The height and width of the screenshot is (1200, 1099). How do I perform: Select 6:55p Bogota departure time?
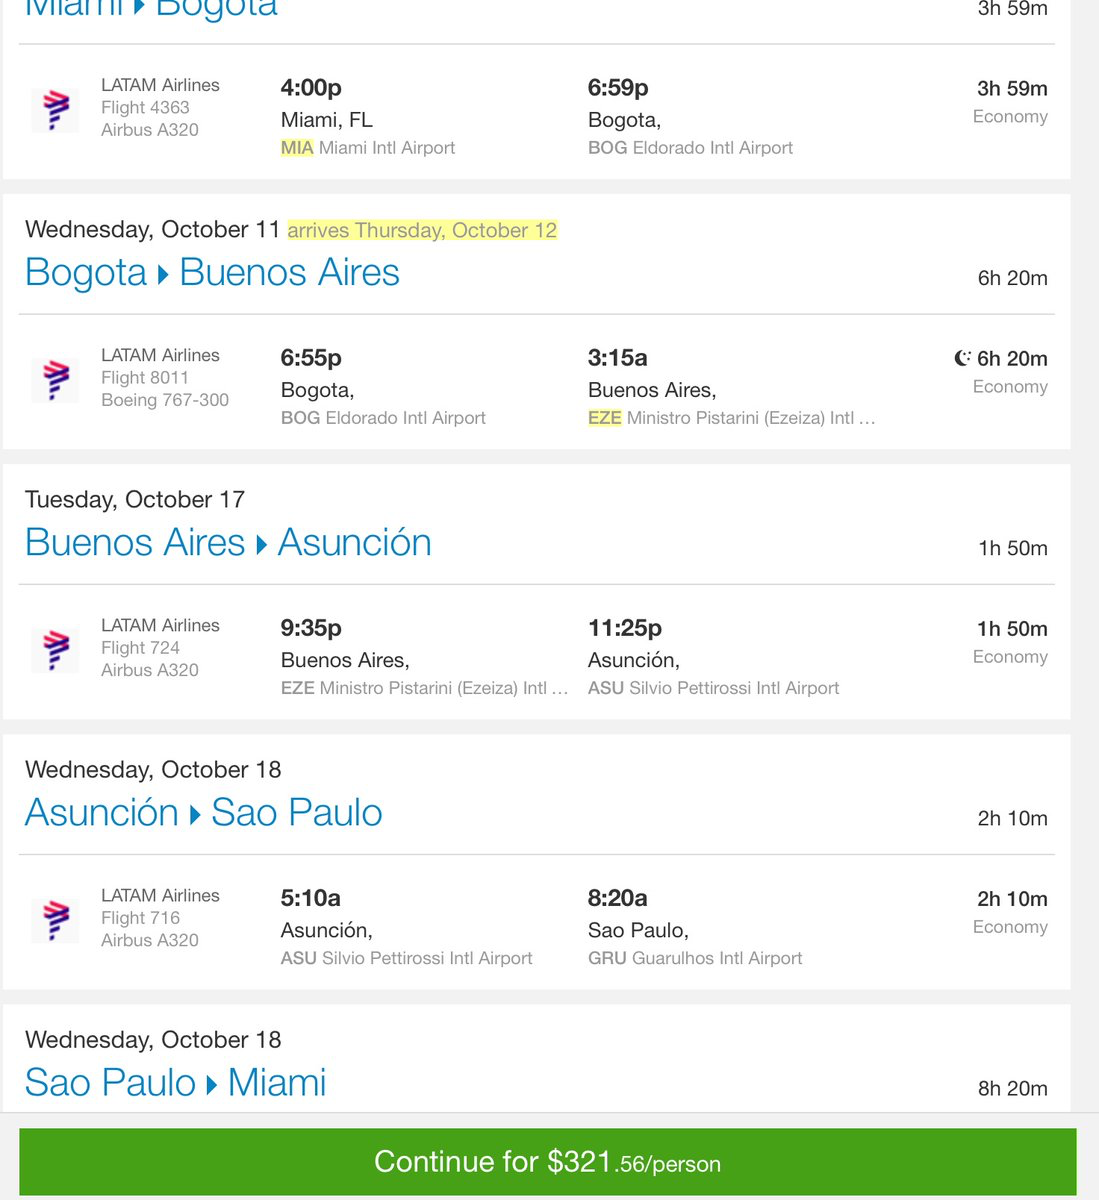tap(311, 358)
